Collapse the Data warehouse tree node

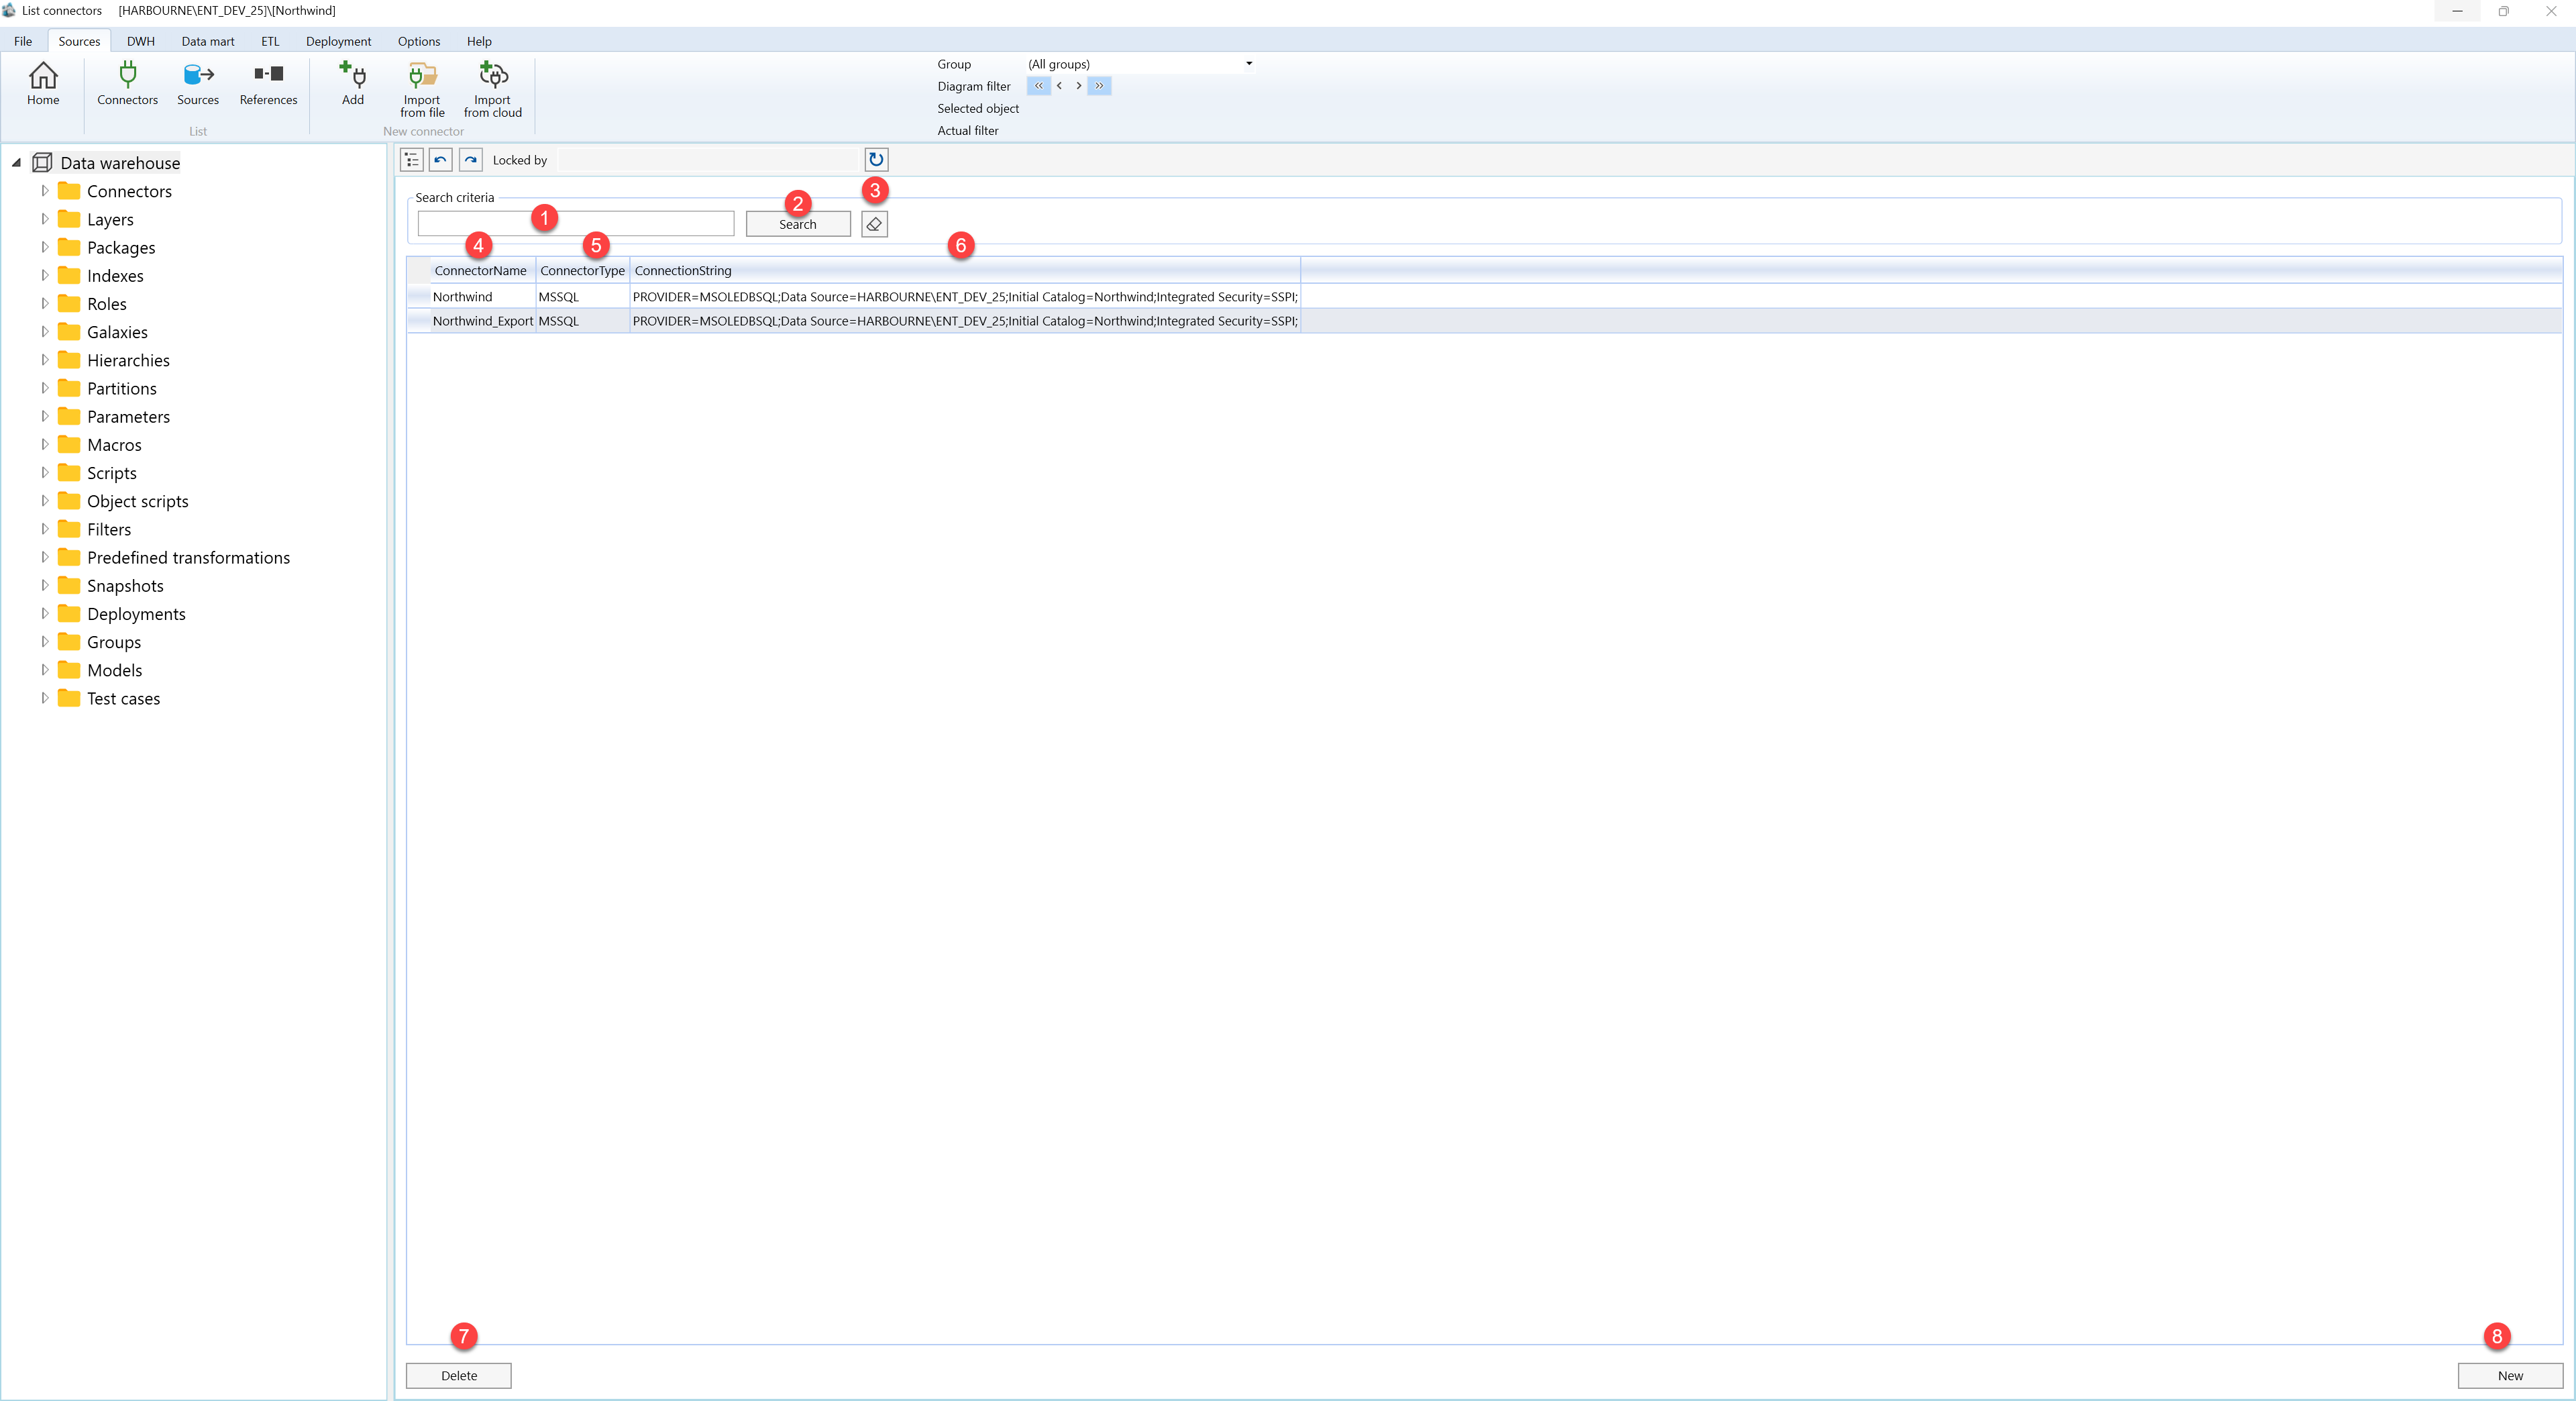coord(16,162)
